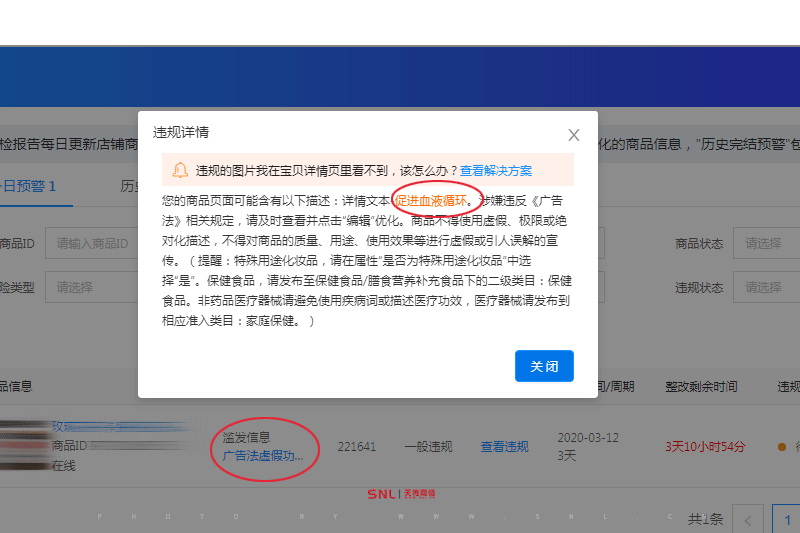Expand the 违规状态 dropdown
This screenshot has height=533, width=800.
point(765,287)
